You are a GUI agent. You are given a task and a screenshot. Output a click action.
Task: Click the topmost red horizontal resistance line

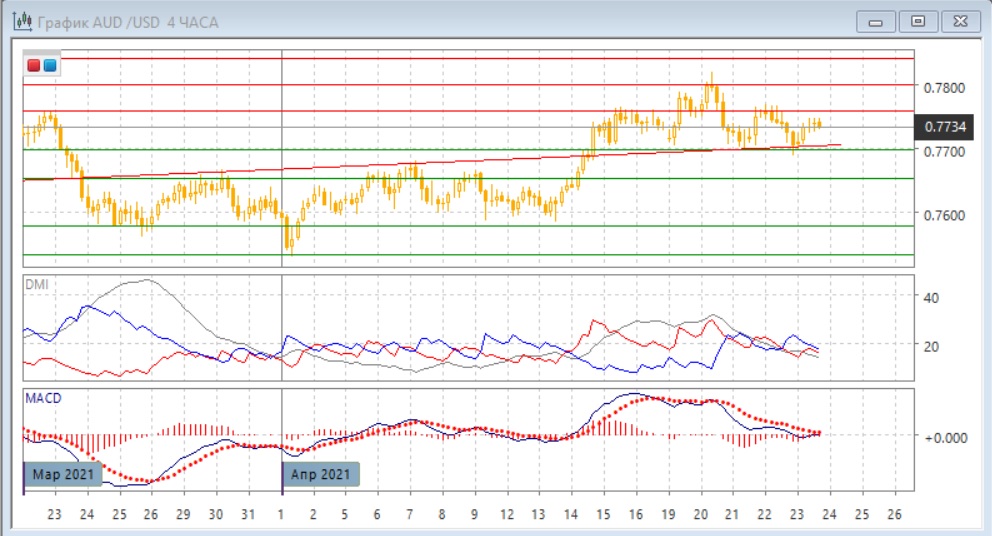(468, 59)
